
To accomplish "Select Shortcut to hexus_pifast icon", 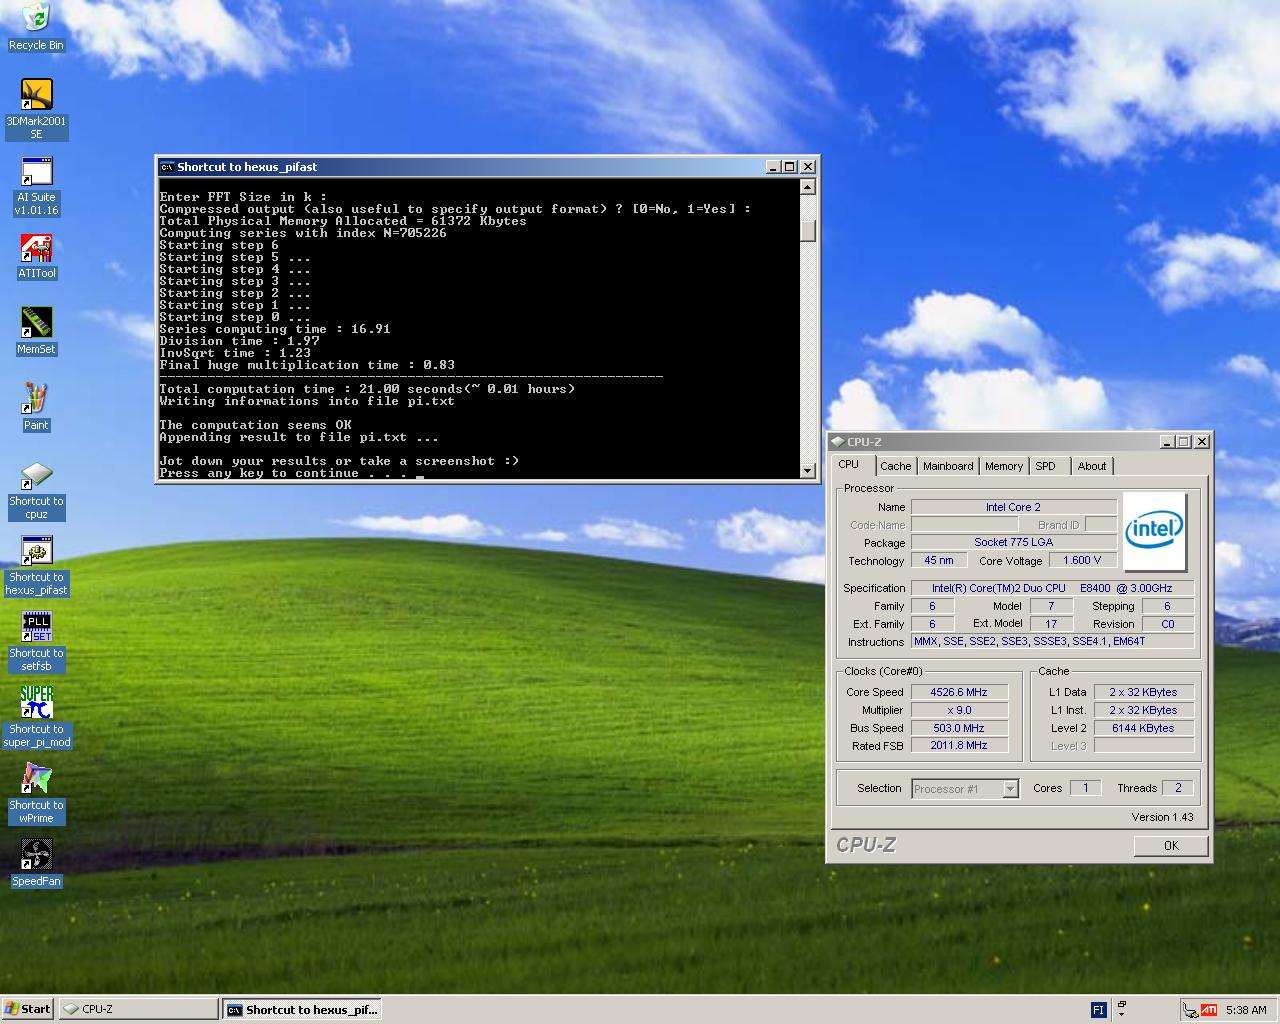I will [x=36, y=567].
